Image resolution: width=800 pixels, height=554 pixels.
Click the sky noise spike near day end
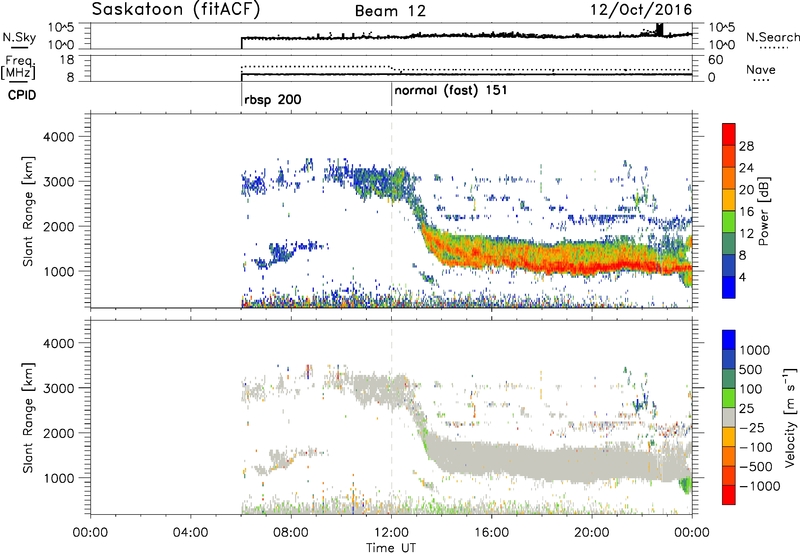(660, 30)
